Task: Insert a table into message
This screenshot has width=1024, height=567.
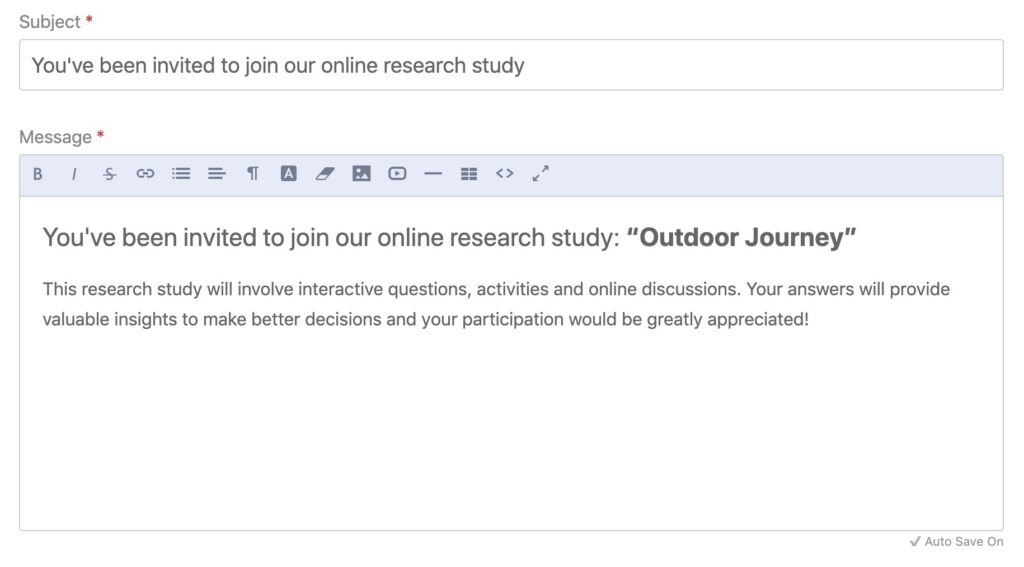Action: point(469,174)
